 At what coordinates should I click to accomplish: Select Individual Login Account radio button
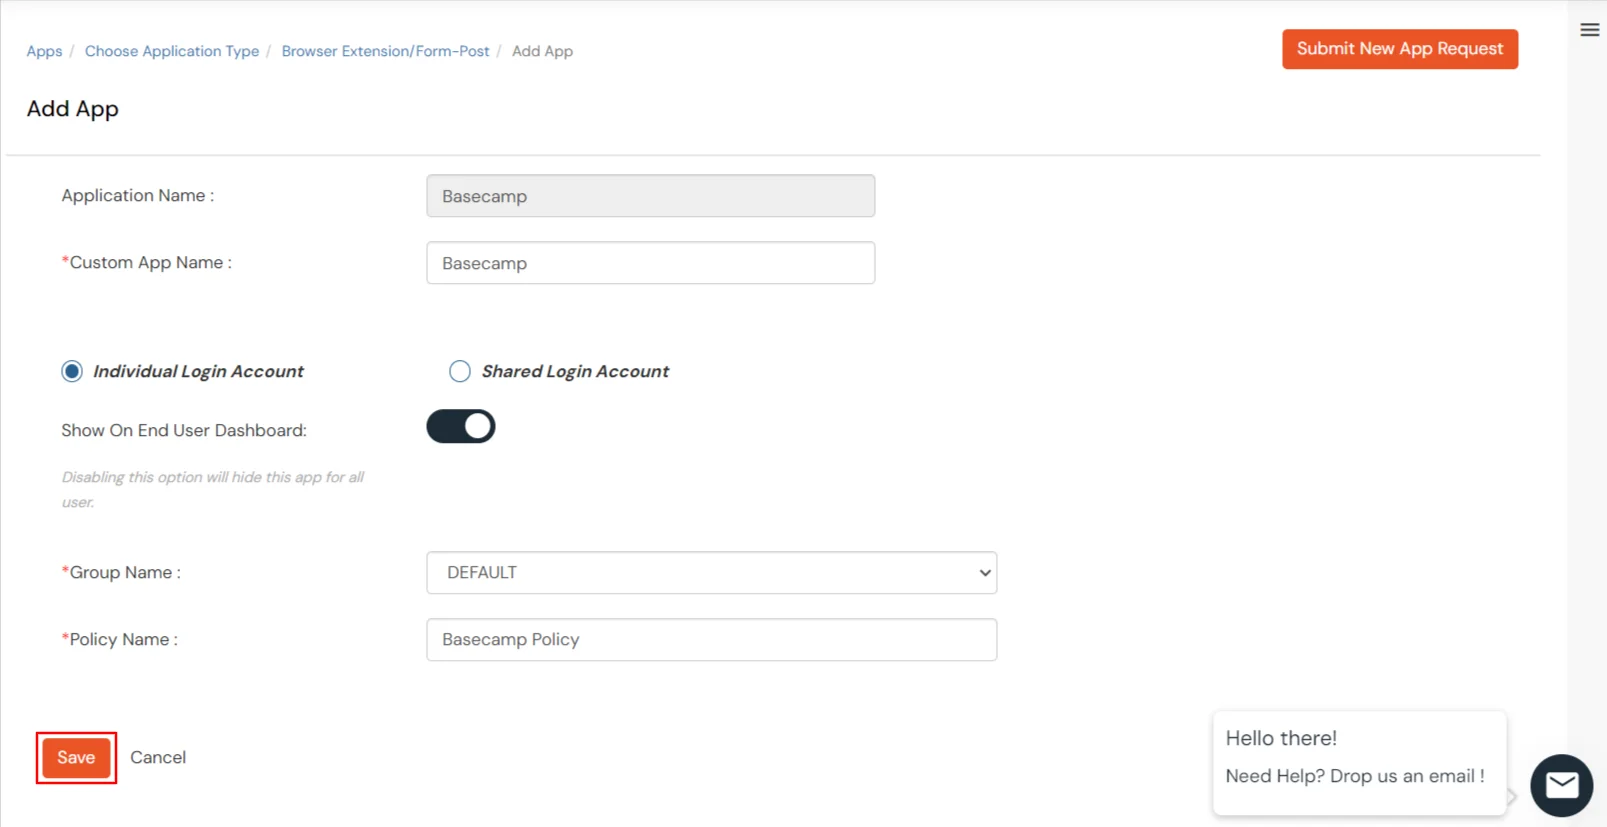click(72, 371)
